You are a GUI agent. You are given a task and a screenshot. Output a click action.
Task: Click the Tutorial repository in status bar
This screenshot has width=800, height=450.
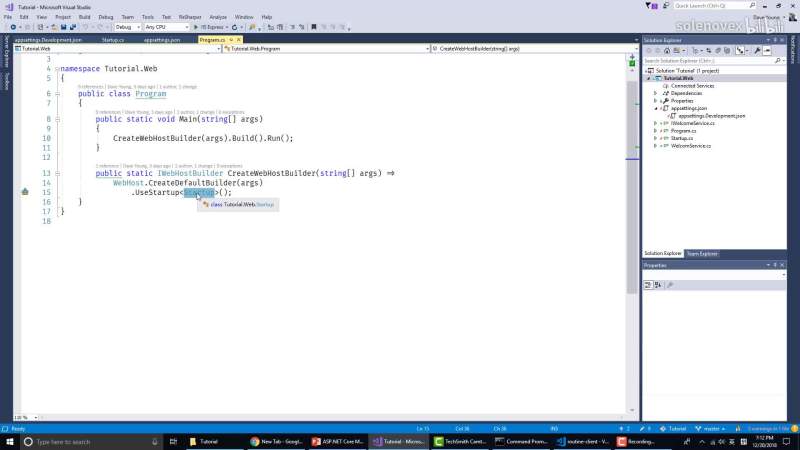click(x=673, y=429)
